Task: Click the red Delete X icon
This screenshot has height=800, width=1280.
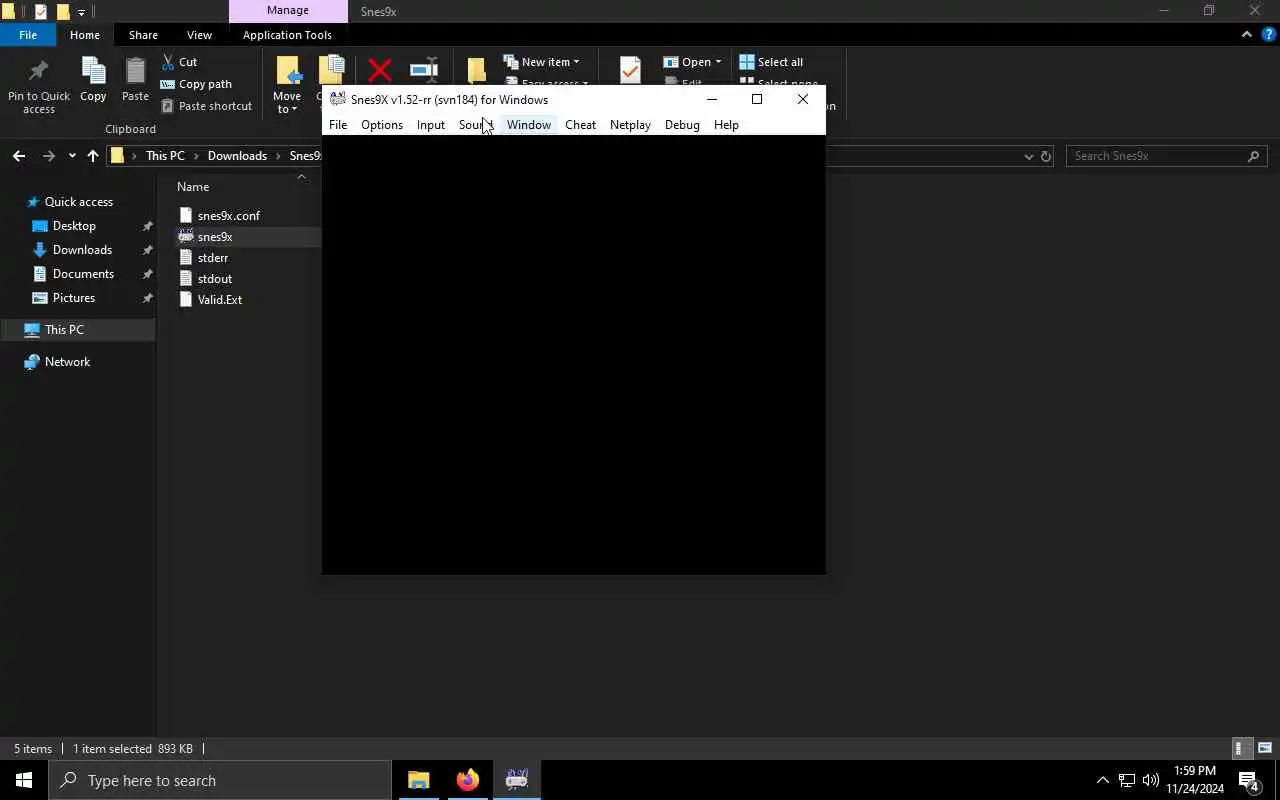Action: click(379, 70)
